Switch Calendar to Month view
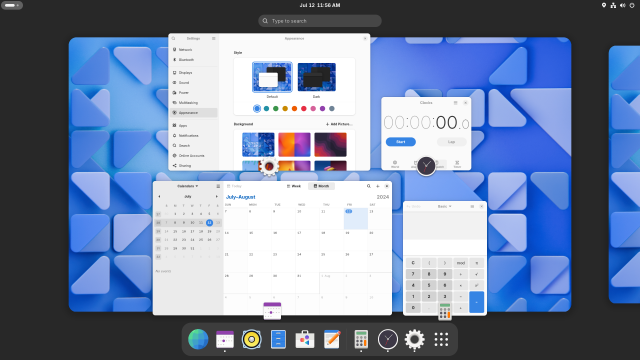The image size is (640, 360). [321, 186]
